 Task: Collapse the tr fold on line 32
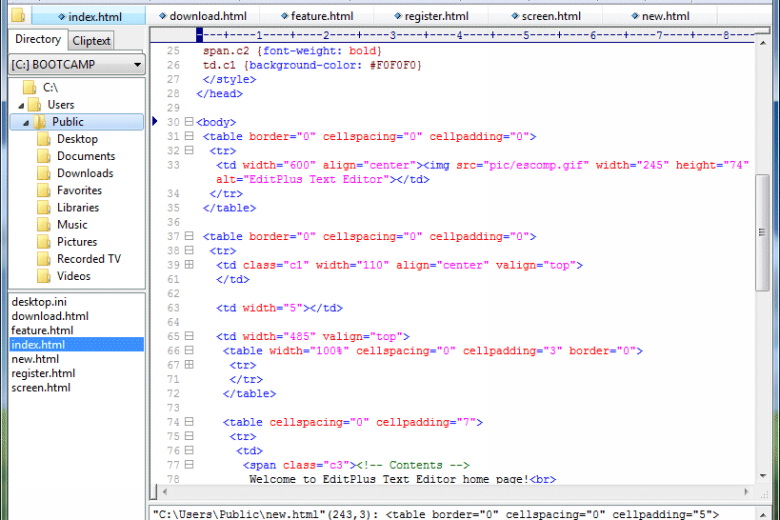point(189,150)
